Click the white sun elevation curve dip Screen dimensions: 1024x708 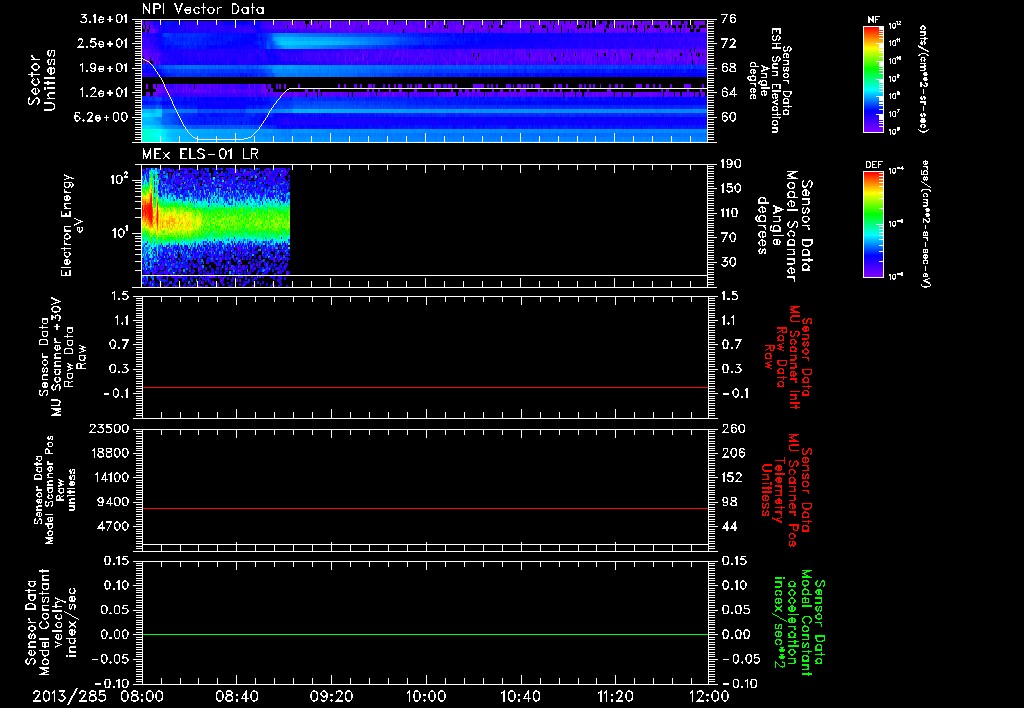click(222, 138)
